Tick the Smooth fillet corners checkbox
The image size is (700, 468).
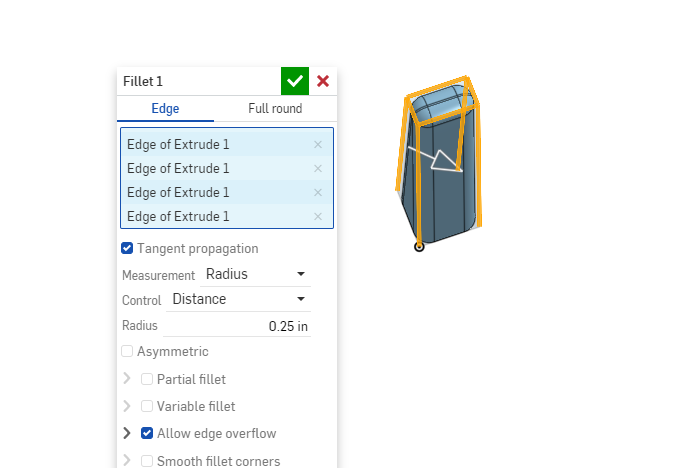(x=147, y=461)
